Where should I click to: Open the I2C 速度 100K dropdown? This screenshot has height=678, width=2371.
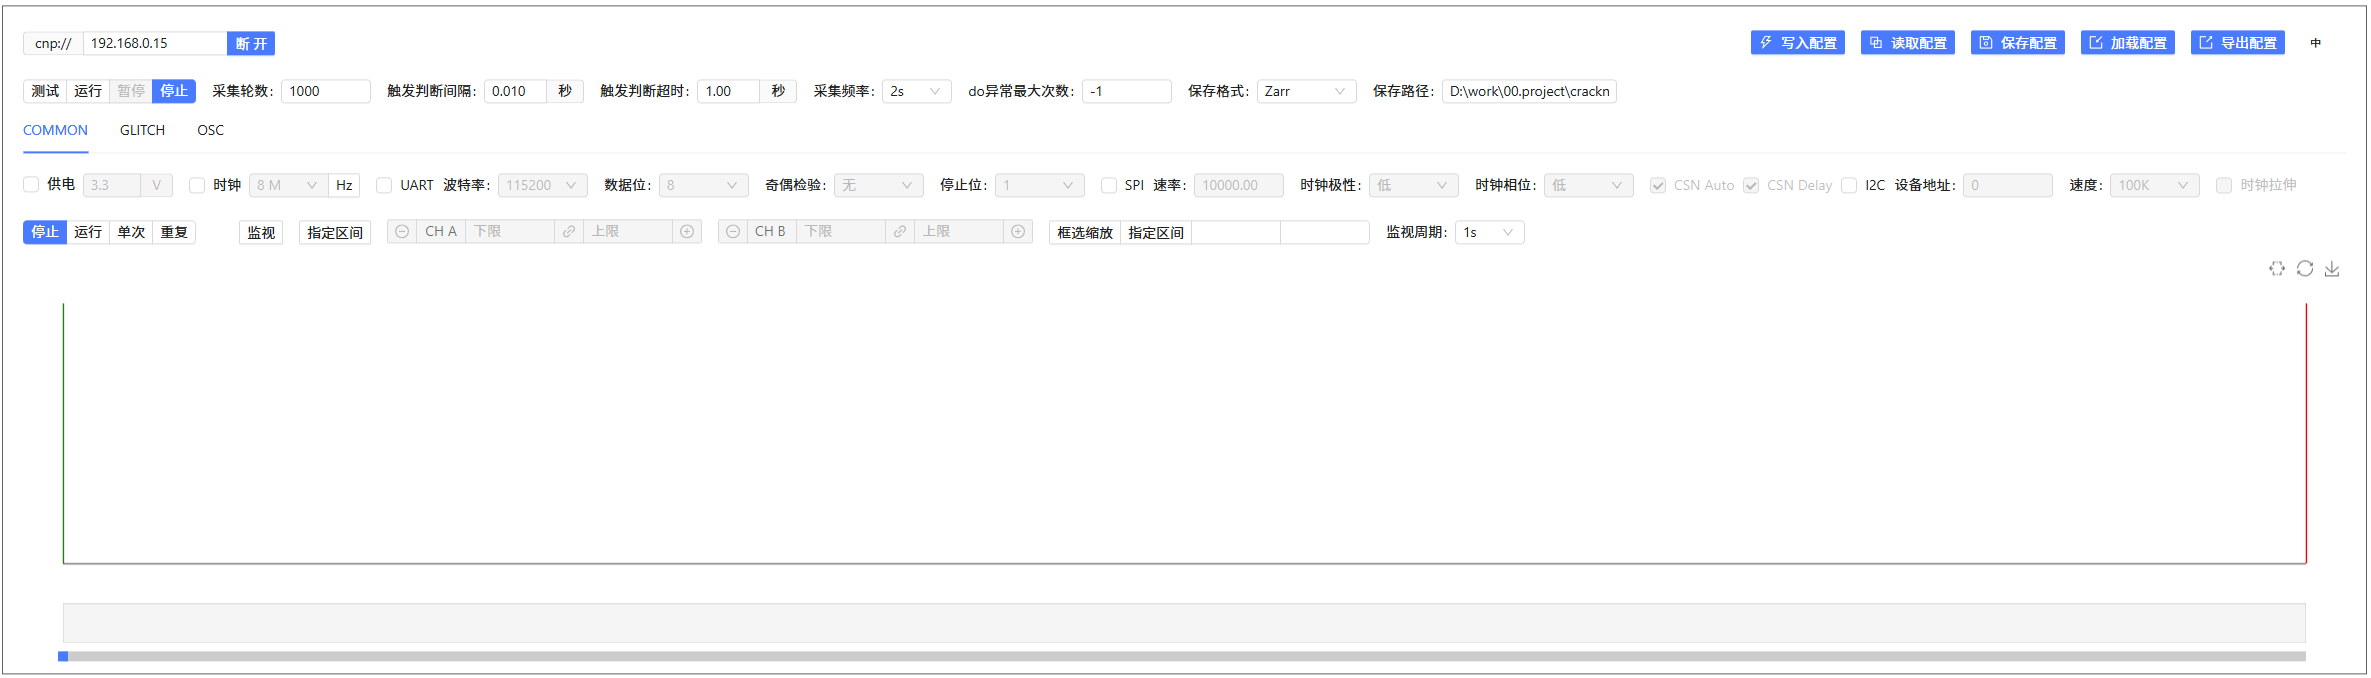[x=2154, y=185]
